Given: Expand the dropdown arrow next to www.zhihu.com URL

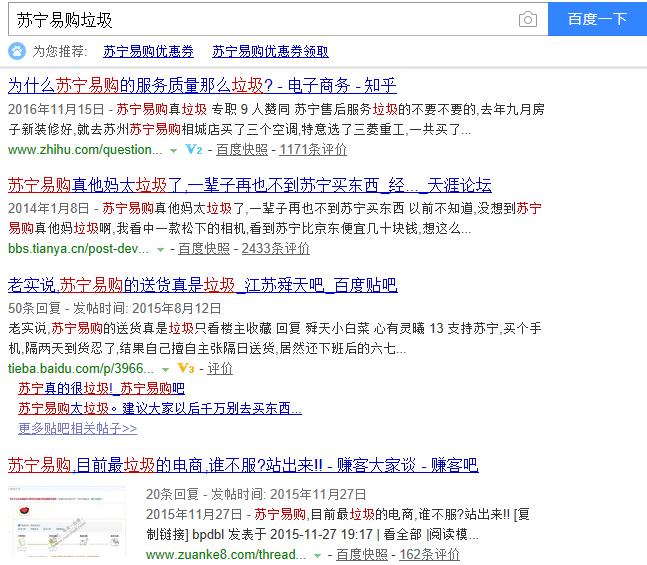Looking at the screenshot, I should coord(174,151).
